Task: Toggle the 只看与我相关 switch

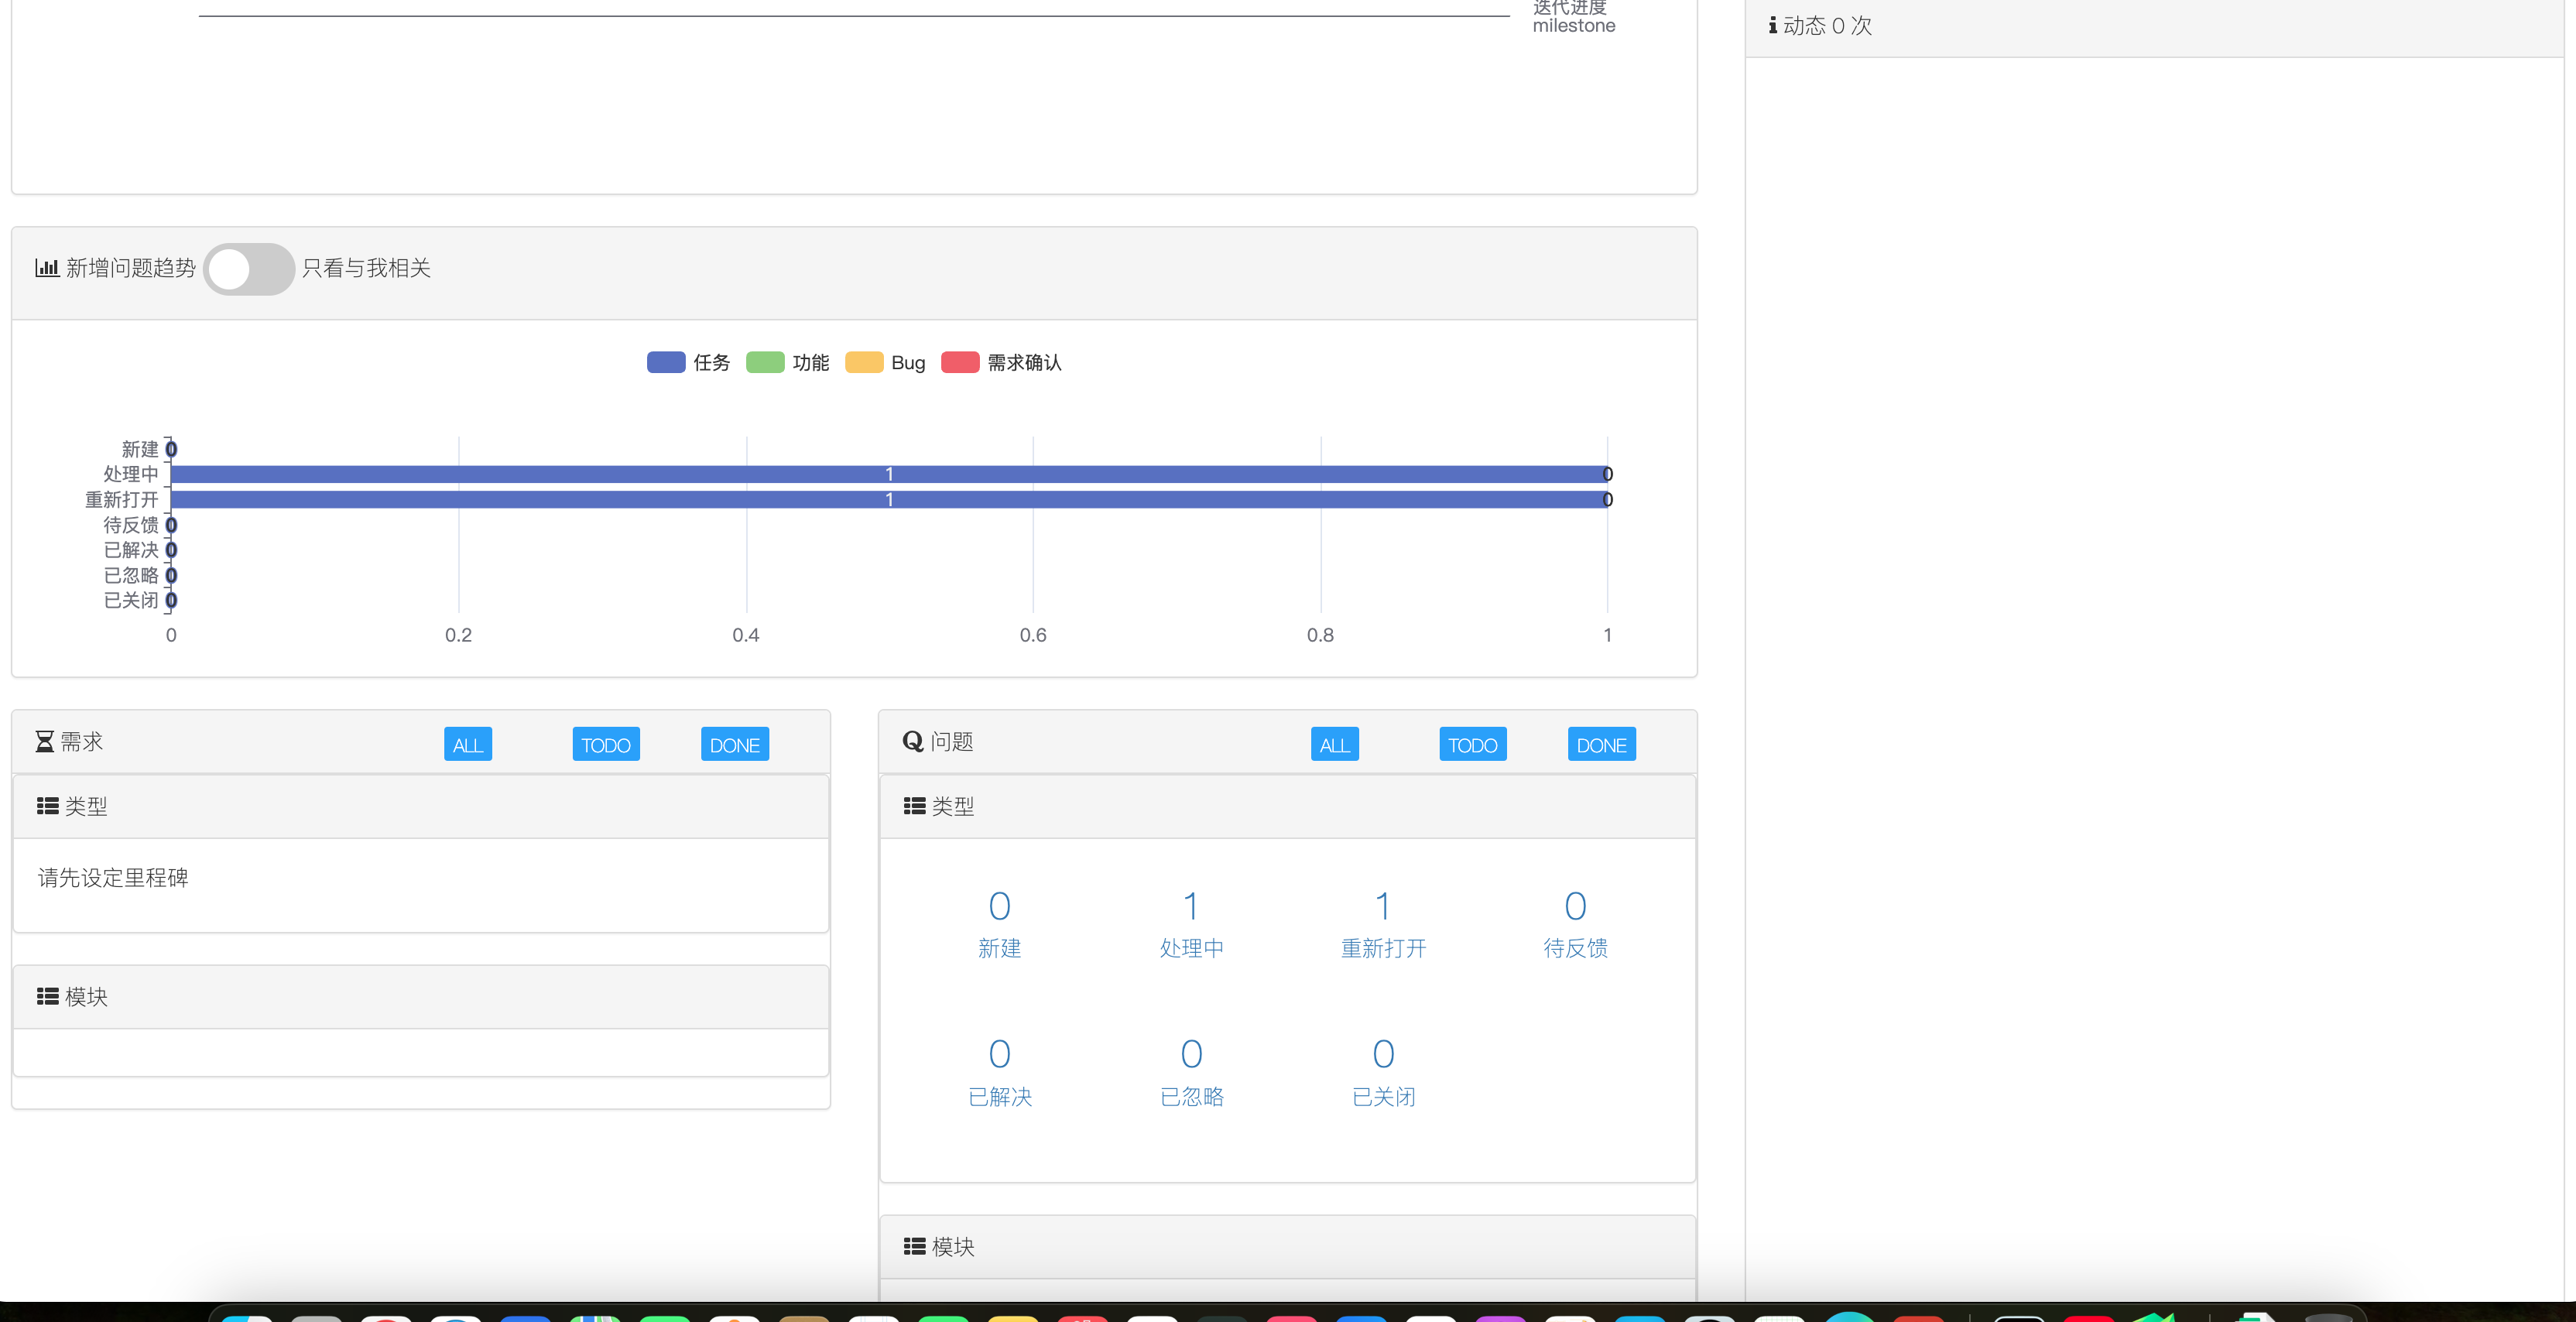Action: [248, 269]
